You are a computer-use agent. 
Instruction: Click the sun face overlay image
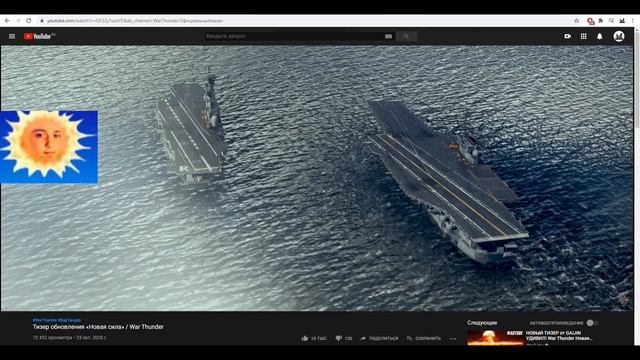point(49,147)
